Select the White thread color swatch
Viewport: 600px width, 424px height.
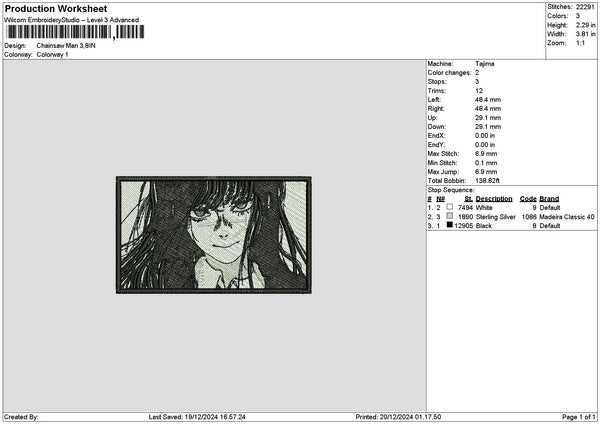(450, 207)
